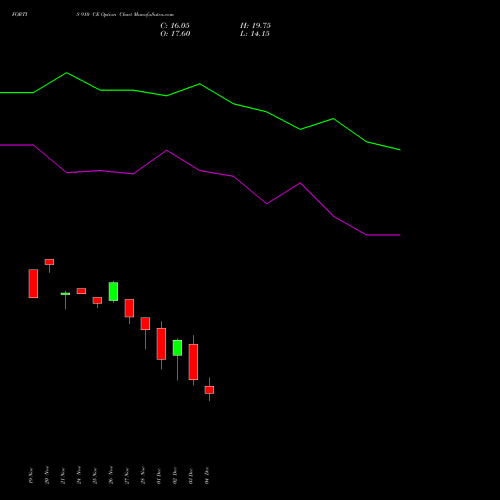This screenshot has width=500, height=500.
Task: Click the red candlestick for 28 Nov
Action: pyautogui.click(x=145, y=323)
